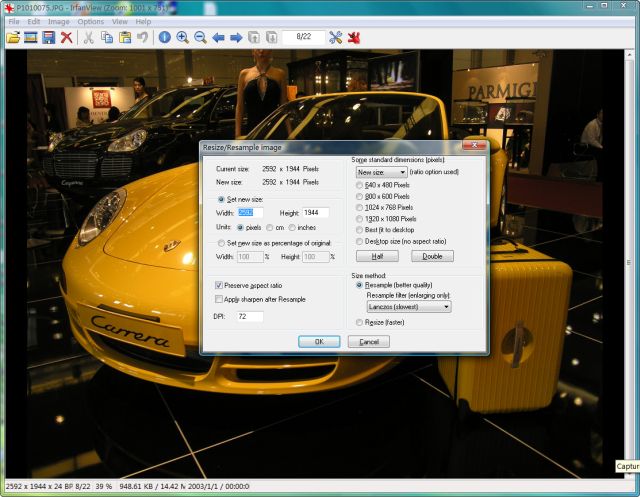Toggle the Preserve aspect ratio checkbox
The image size is (640, 497).
[220, 285]
